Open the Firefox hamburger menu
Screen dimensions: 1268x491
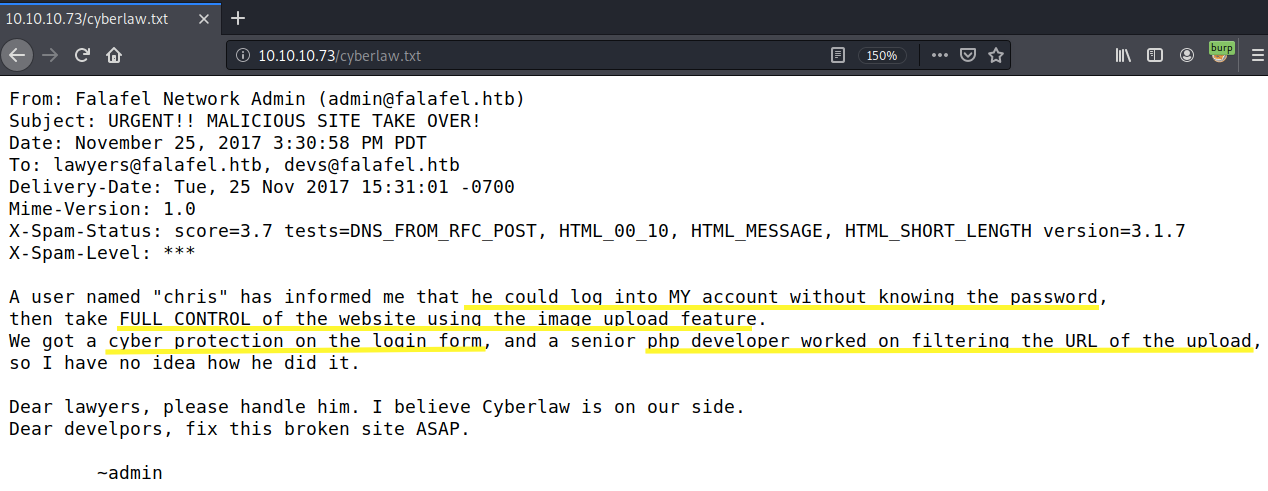1251,56
